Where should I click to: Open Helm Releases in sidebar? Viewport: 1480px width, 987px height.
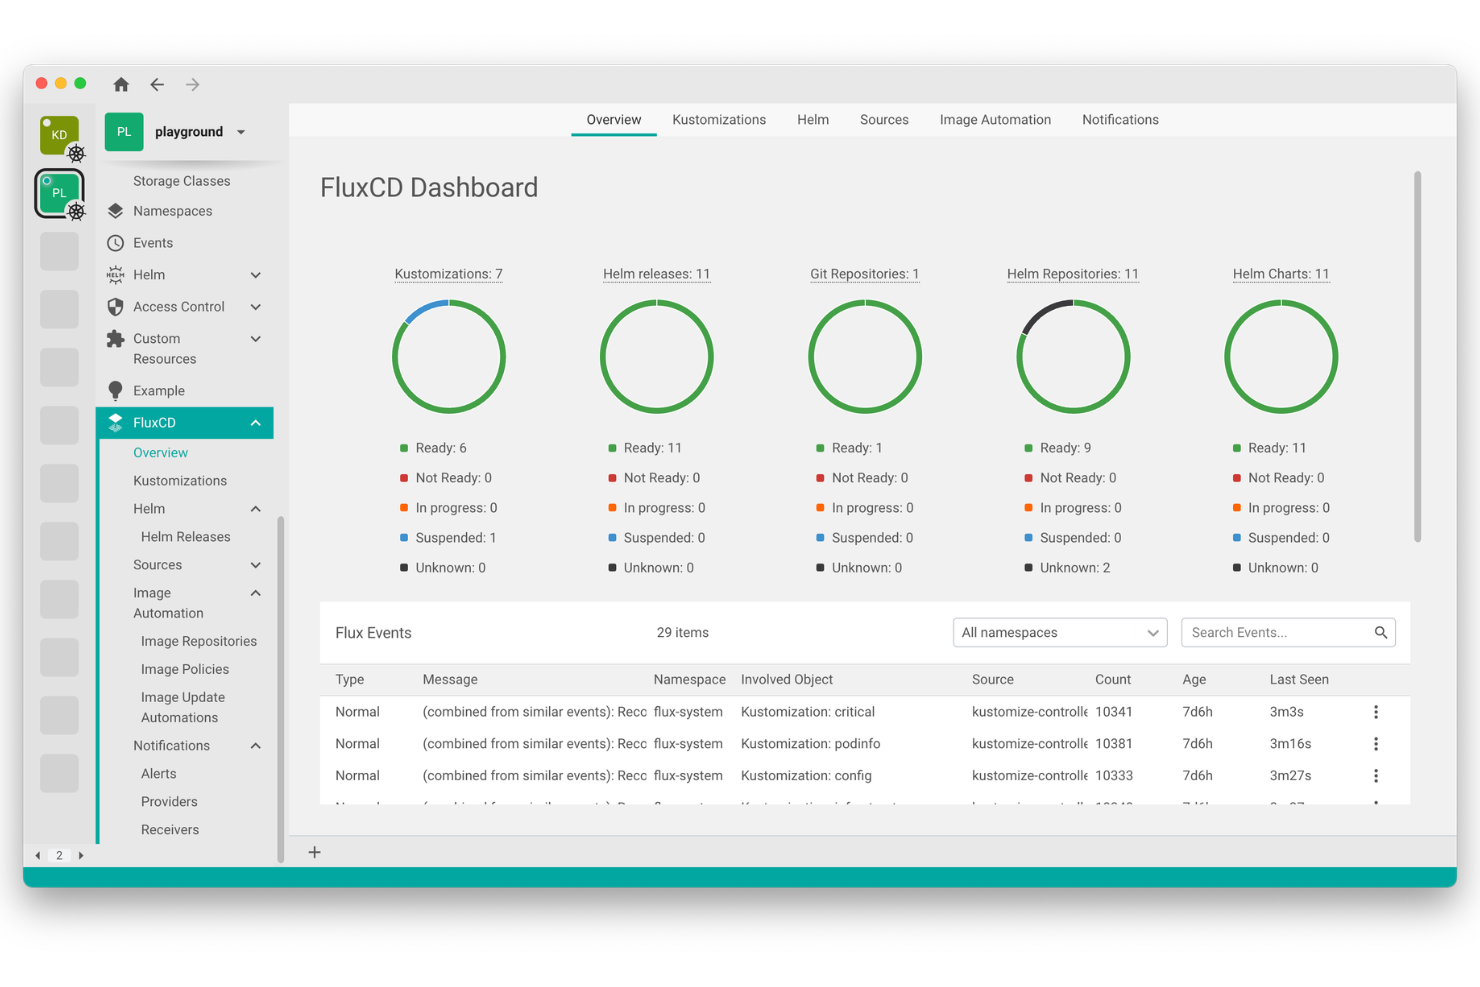pyautogui.click(x=186, y=537)
